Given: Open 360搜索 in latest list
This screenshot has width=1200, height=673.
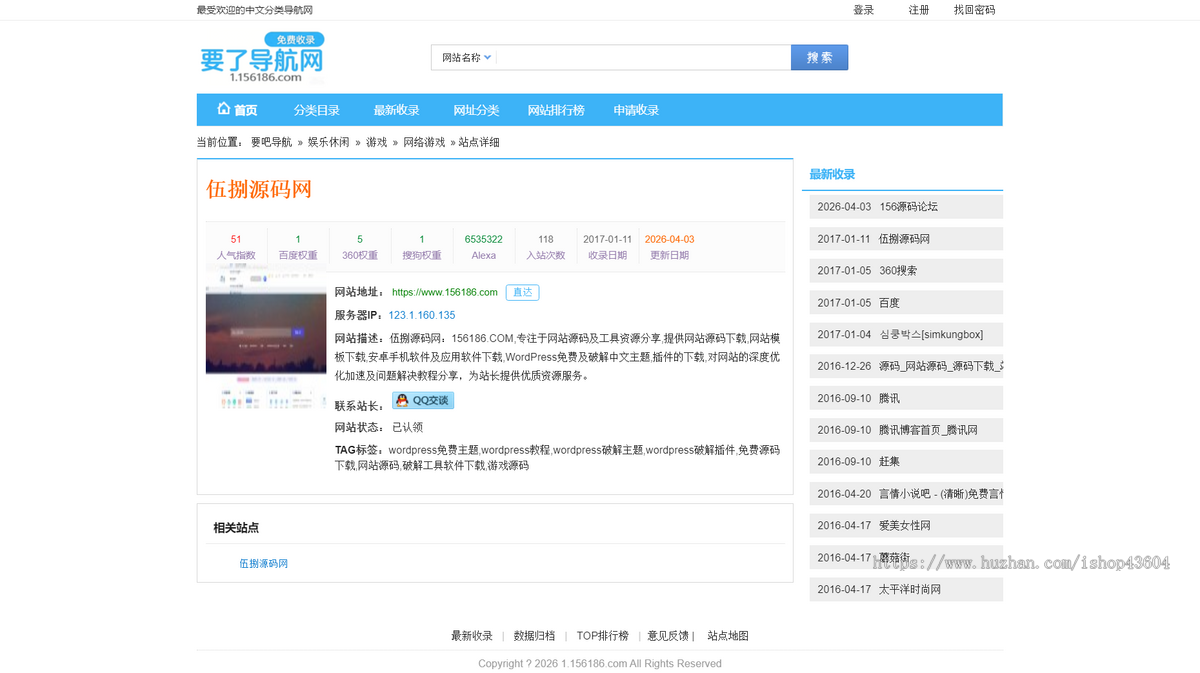Looking at the screenshot, I should pyautogui.click(x=898, y=271).
